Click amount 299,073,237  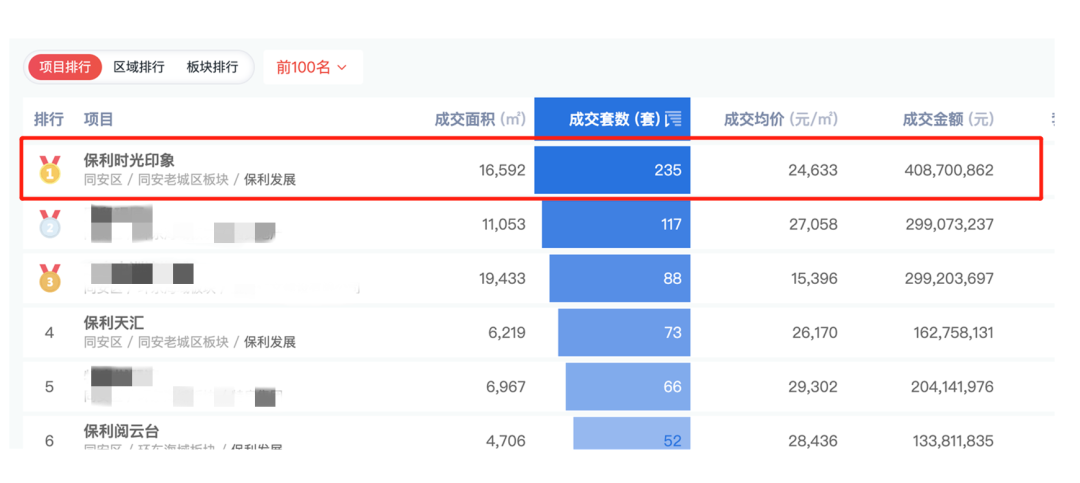tap(948, 224)
